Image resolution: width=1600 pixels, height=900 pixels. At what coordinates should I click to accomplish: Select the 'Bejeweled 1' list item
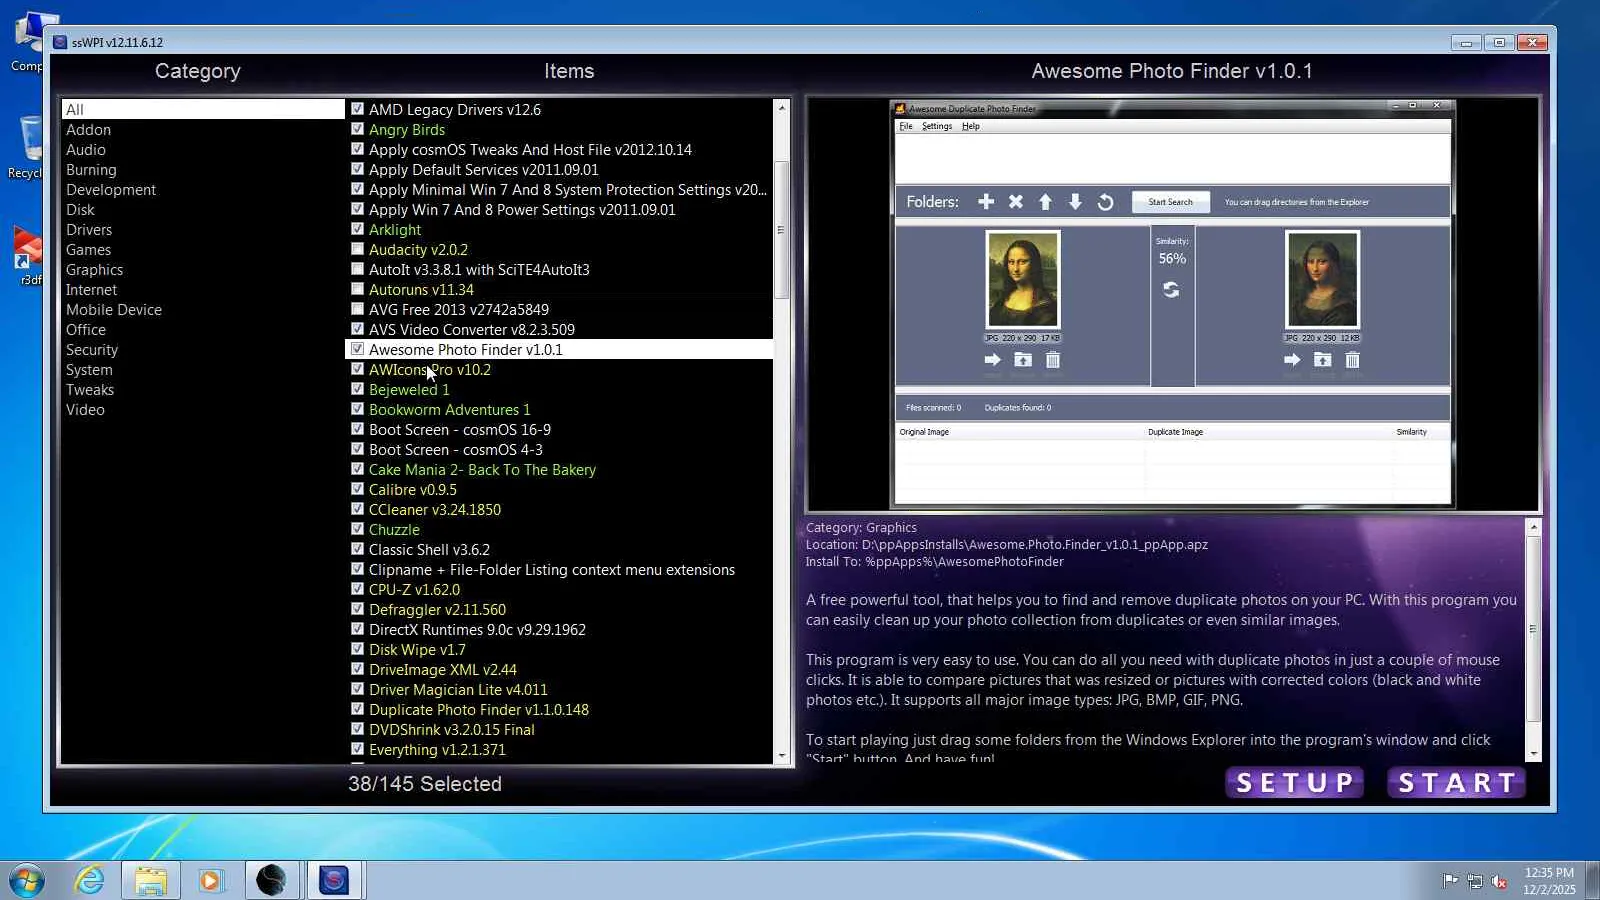(x=409, y=389)
